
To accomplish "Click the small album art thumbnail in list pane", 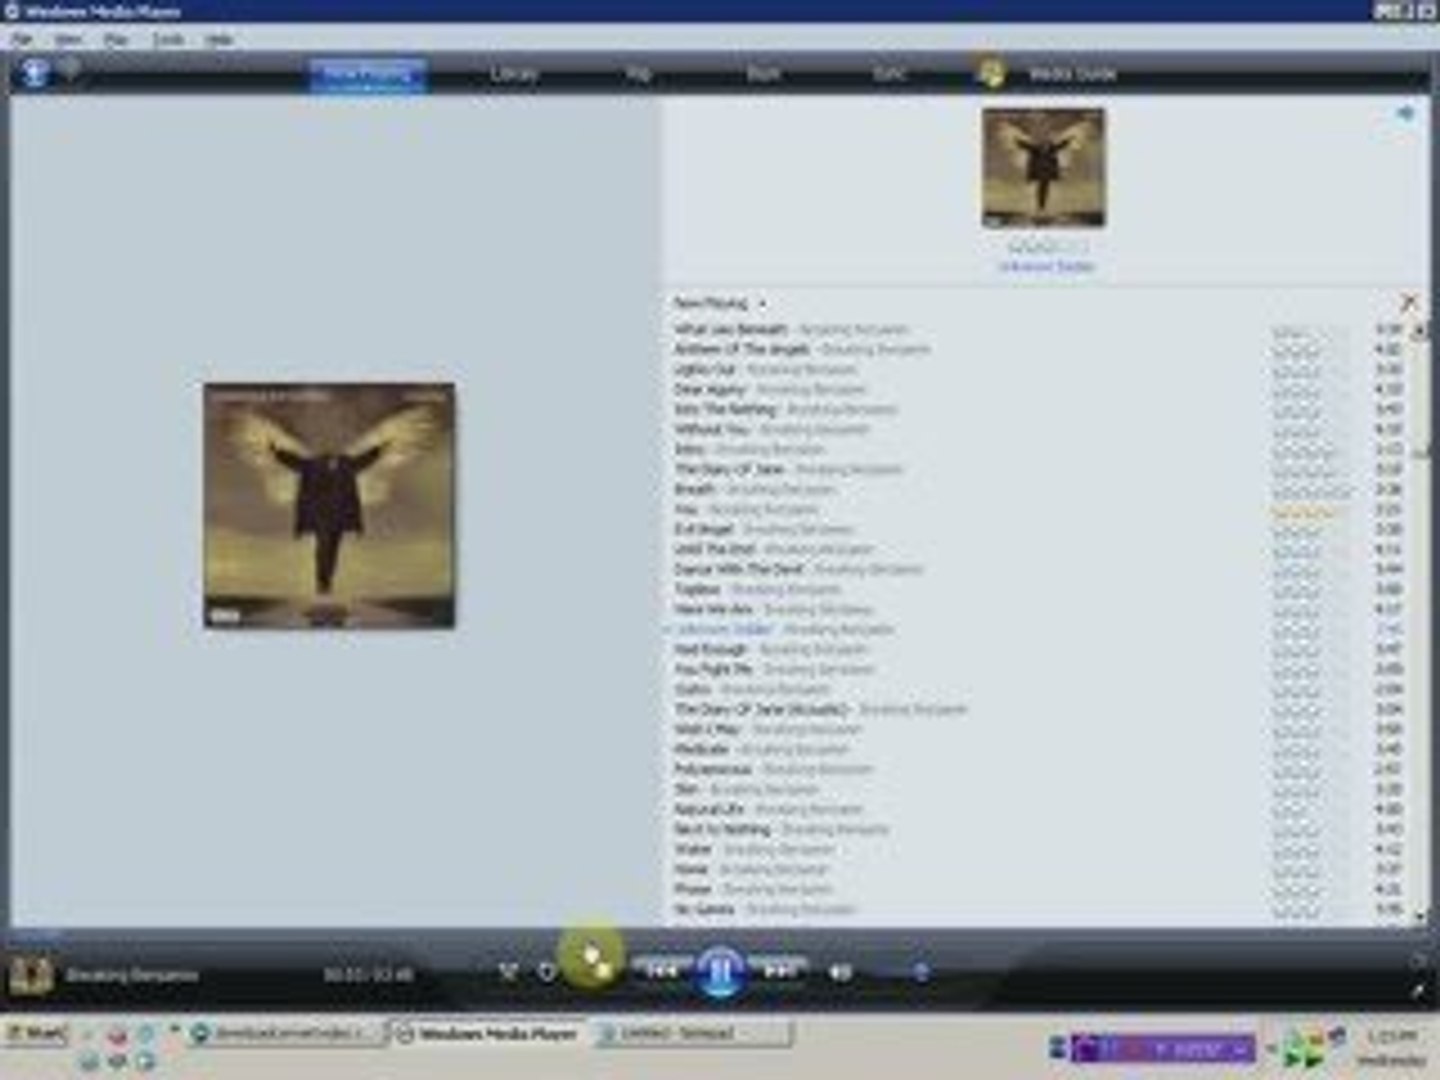I will click(x=1043, y=167).
